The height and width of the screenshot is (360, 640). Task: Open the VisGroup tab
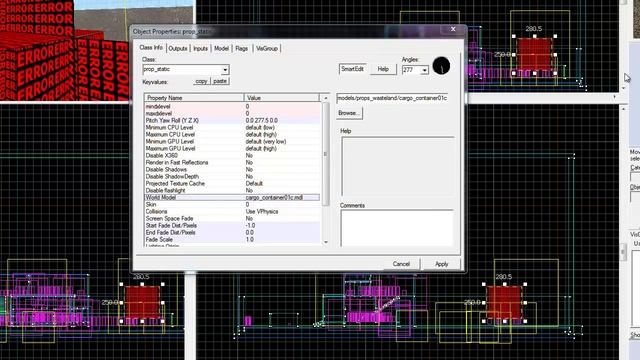tap(267, 49)
